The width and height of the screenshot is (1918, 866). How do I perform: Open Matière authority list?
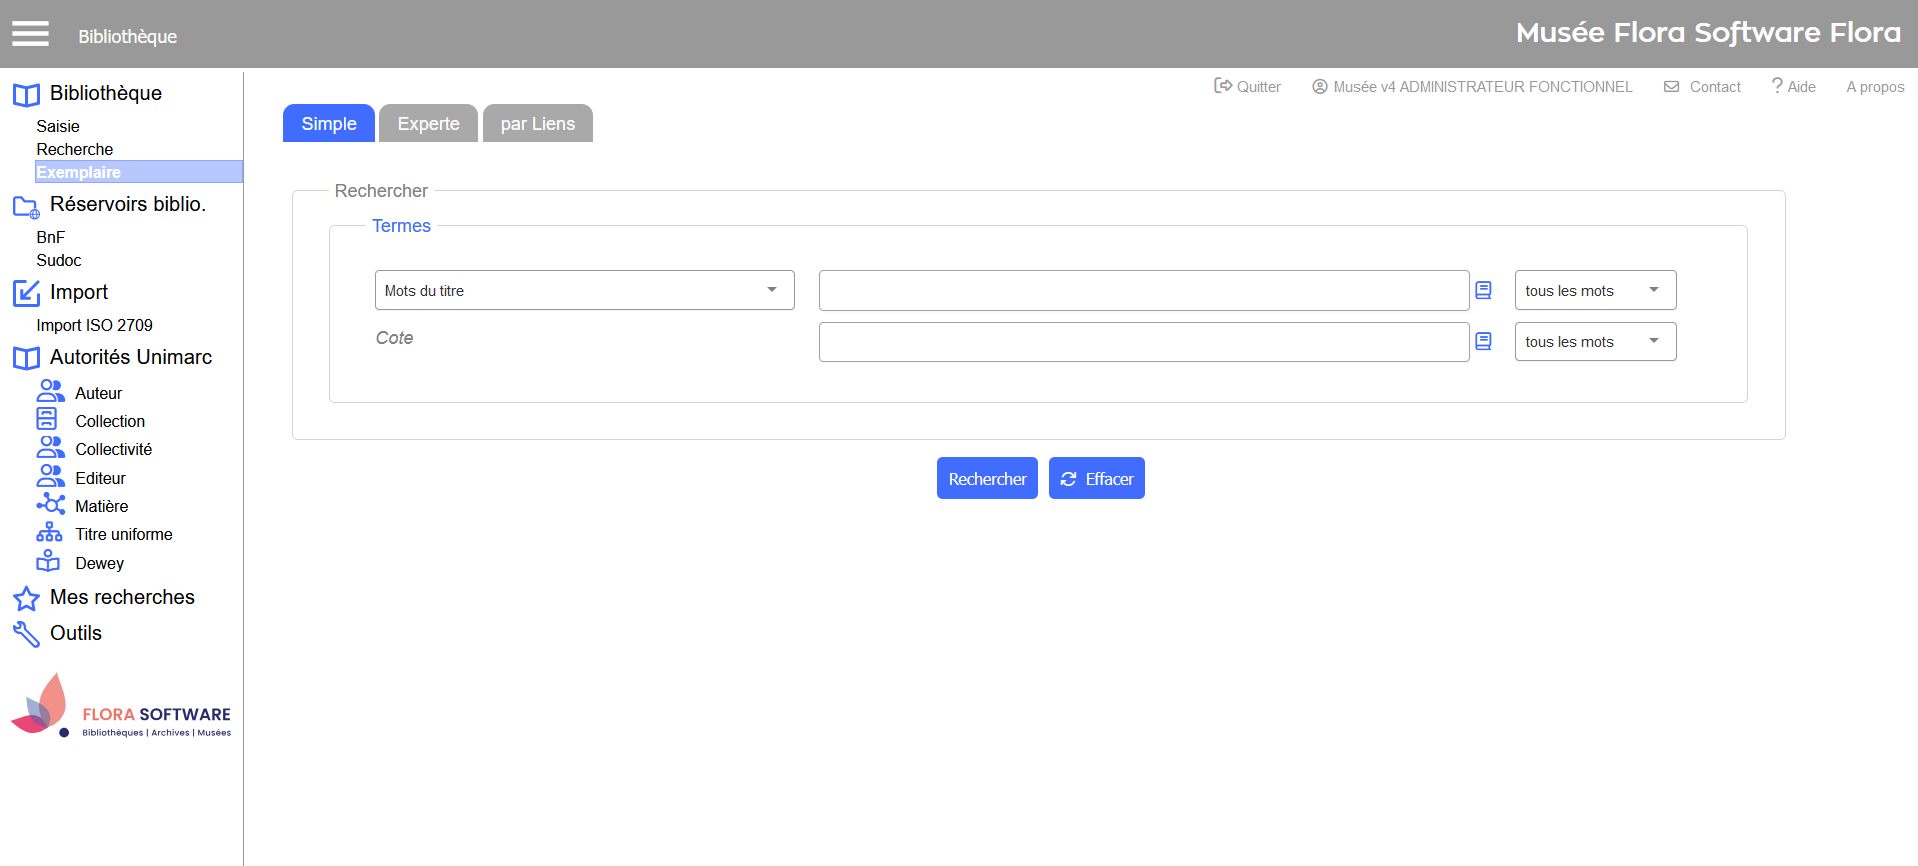[102, 506]
